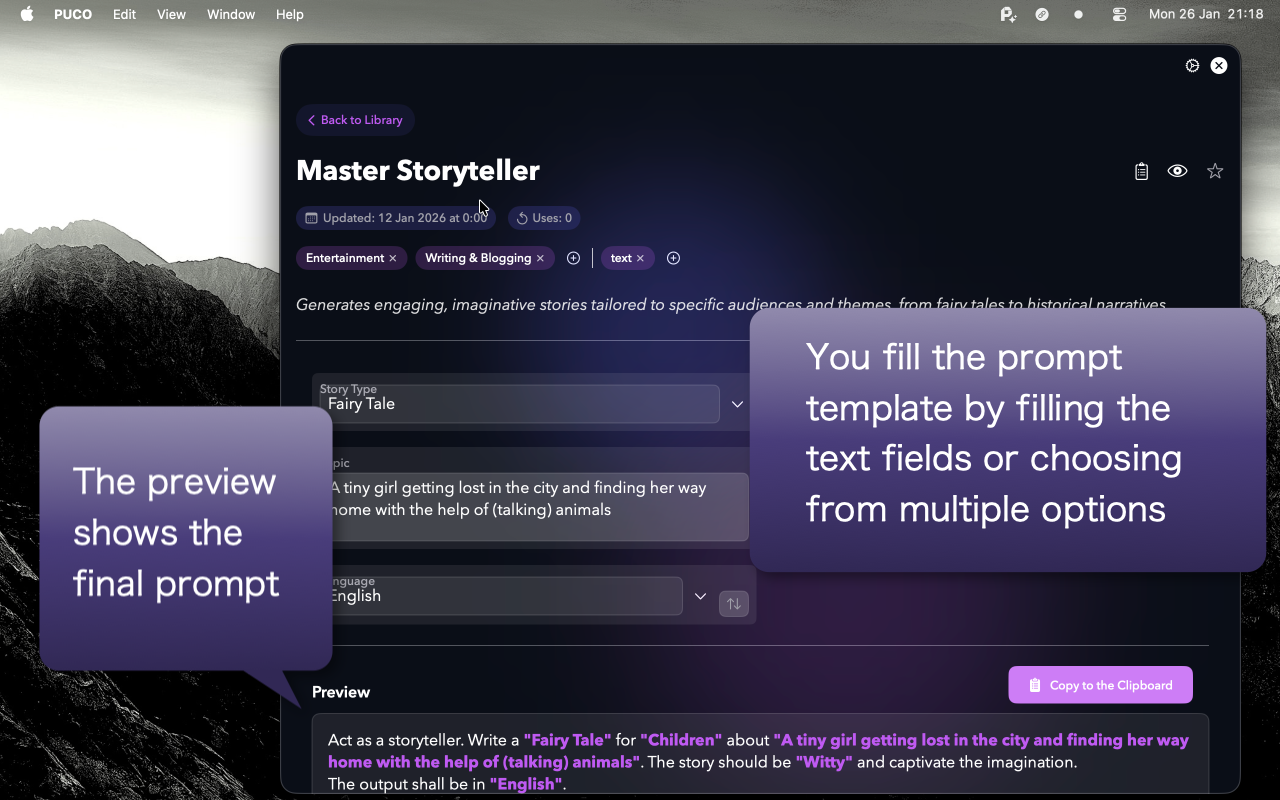
Task: Click the swap arrows beside Language field
Action: [733, 604]
